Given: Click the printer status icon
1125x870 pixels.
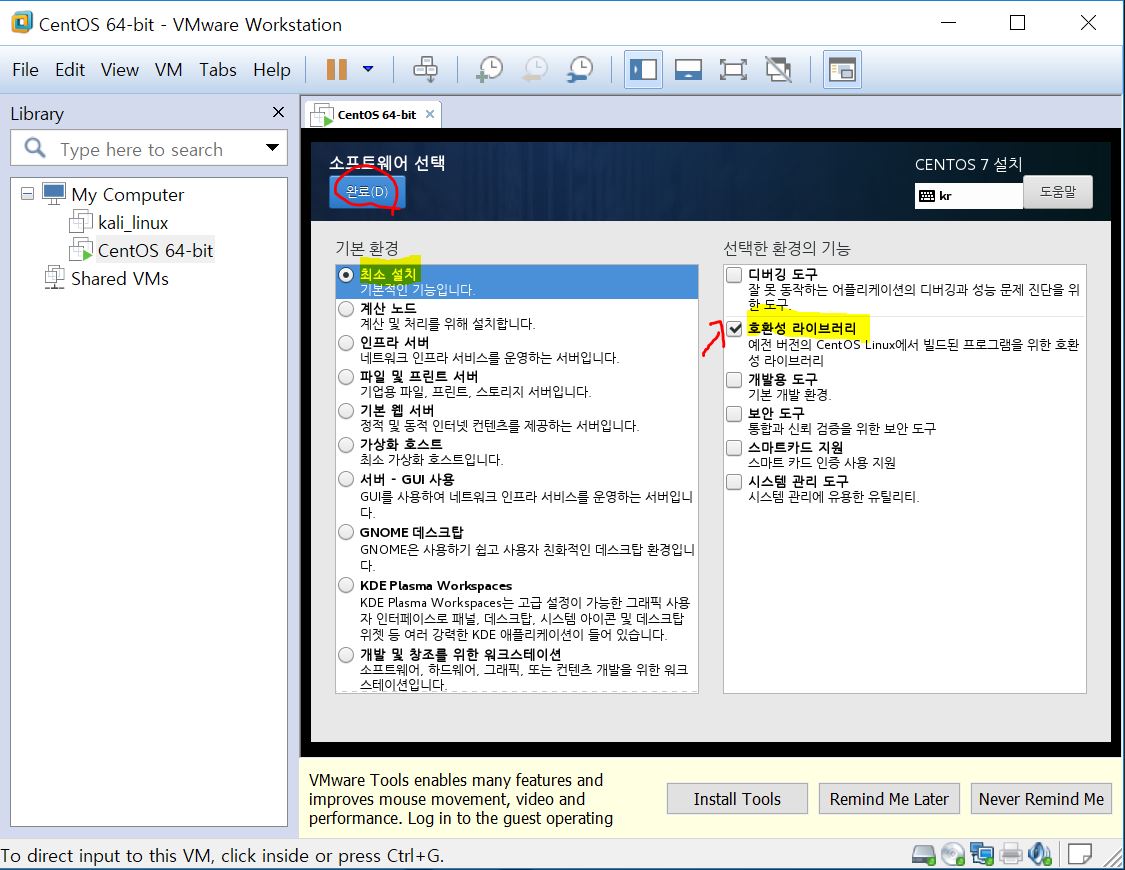Looking at the screenshot, I should tap(1010, 854).
